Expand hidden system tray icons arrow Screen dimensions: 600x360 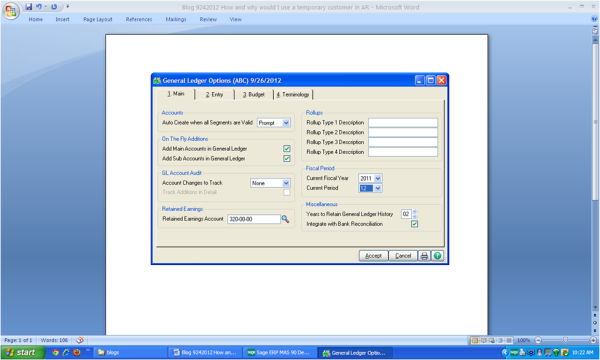pyautogui.click(x=505, y=352)
